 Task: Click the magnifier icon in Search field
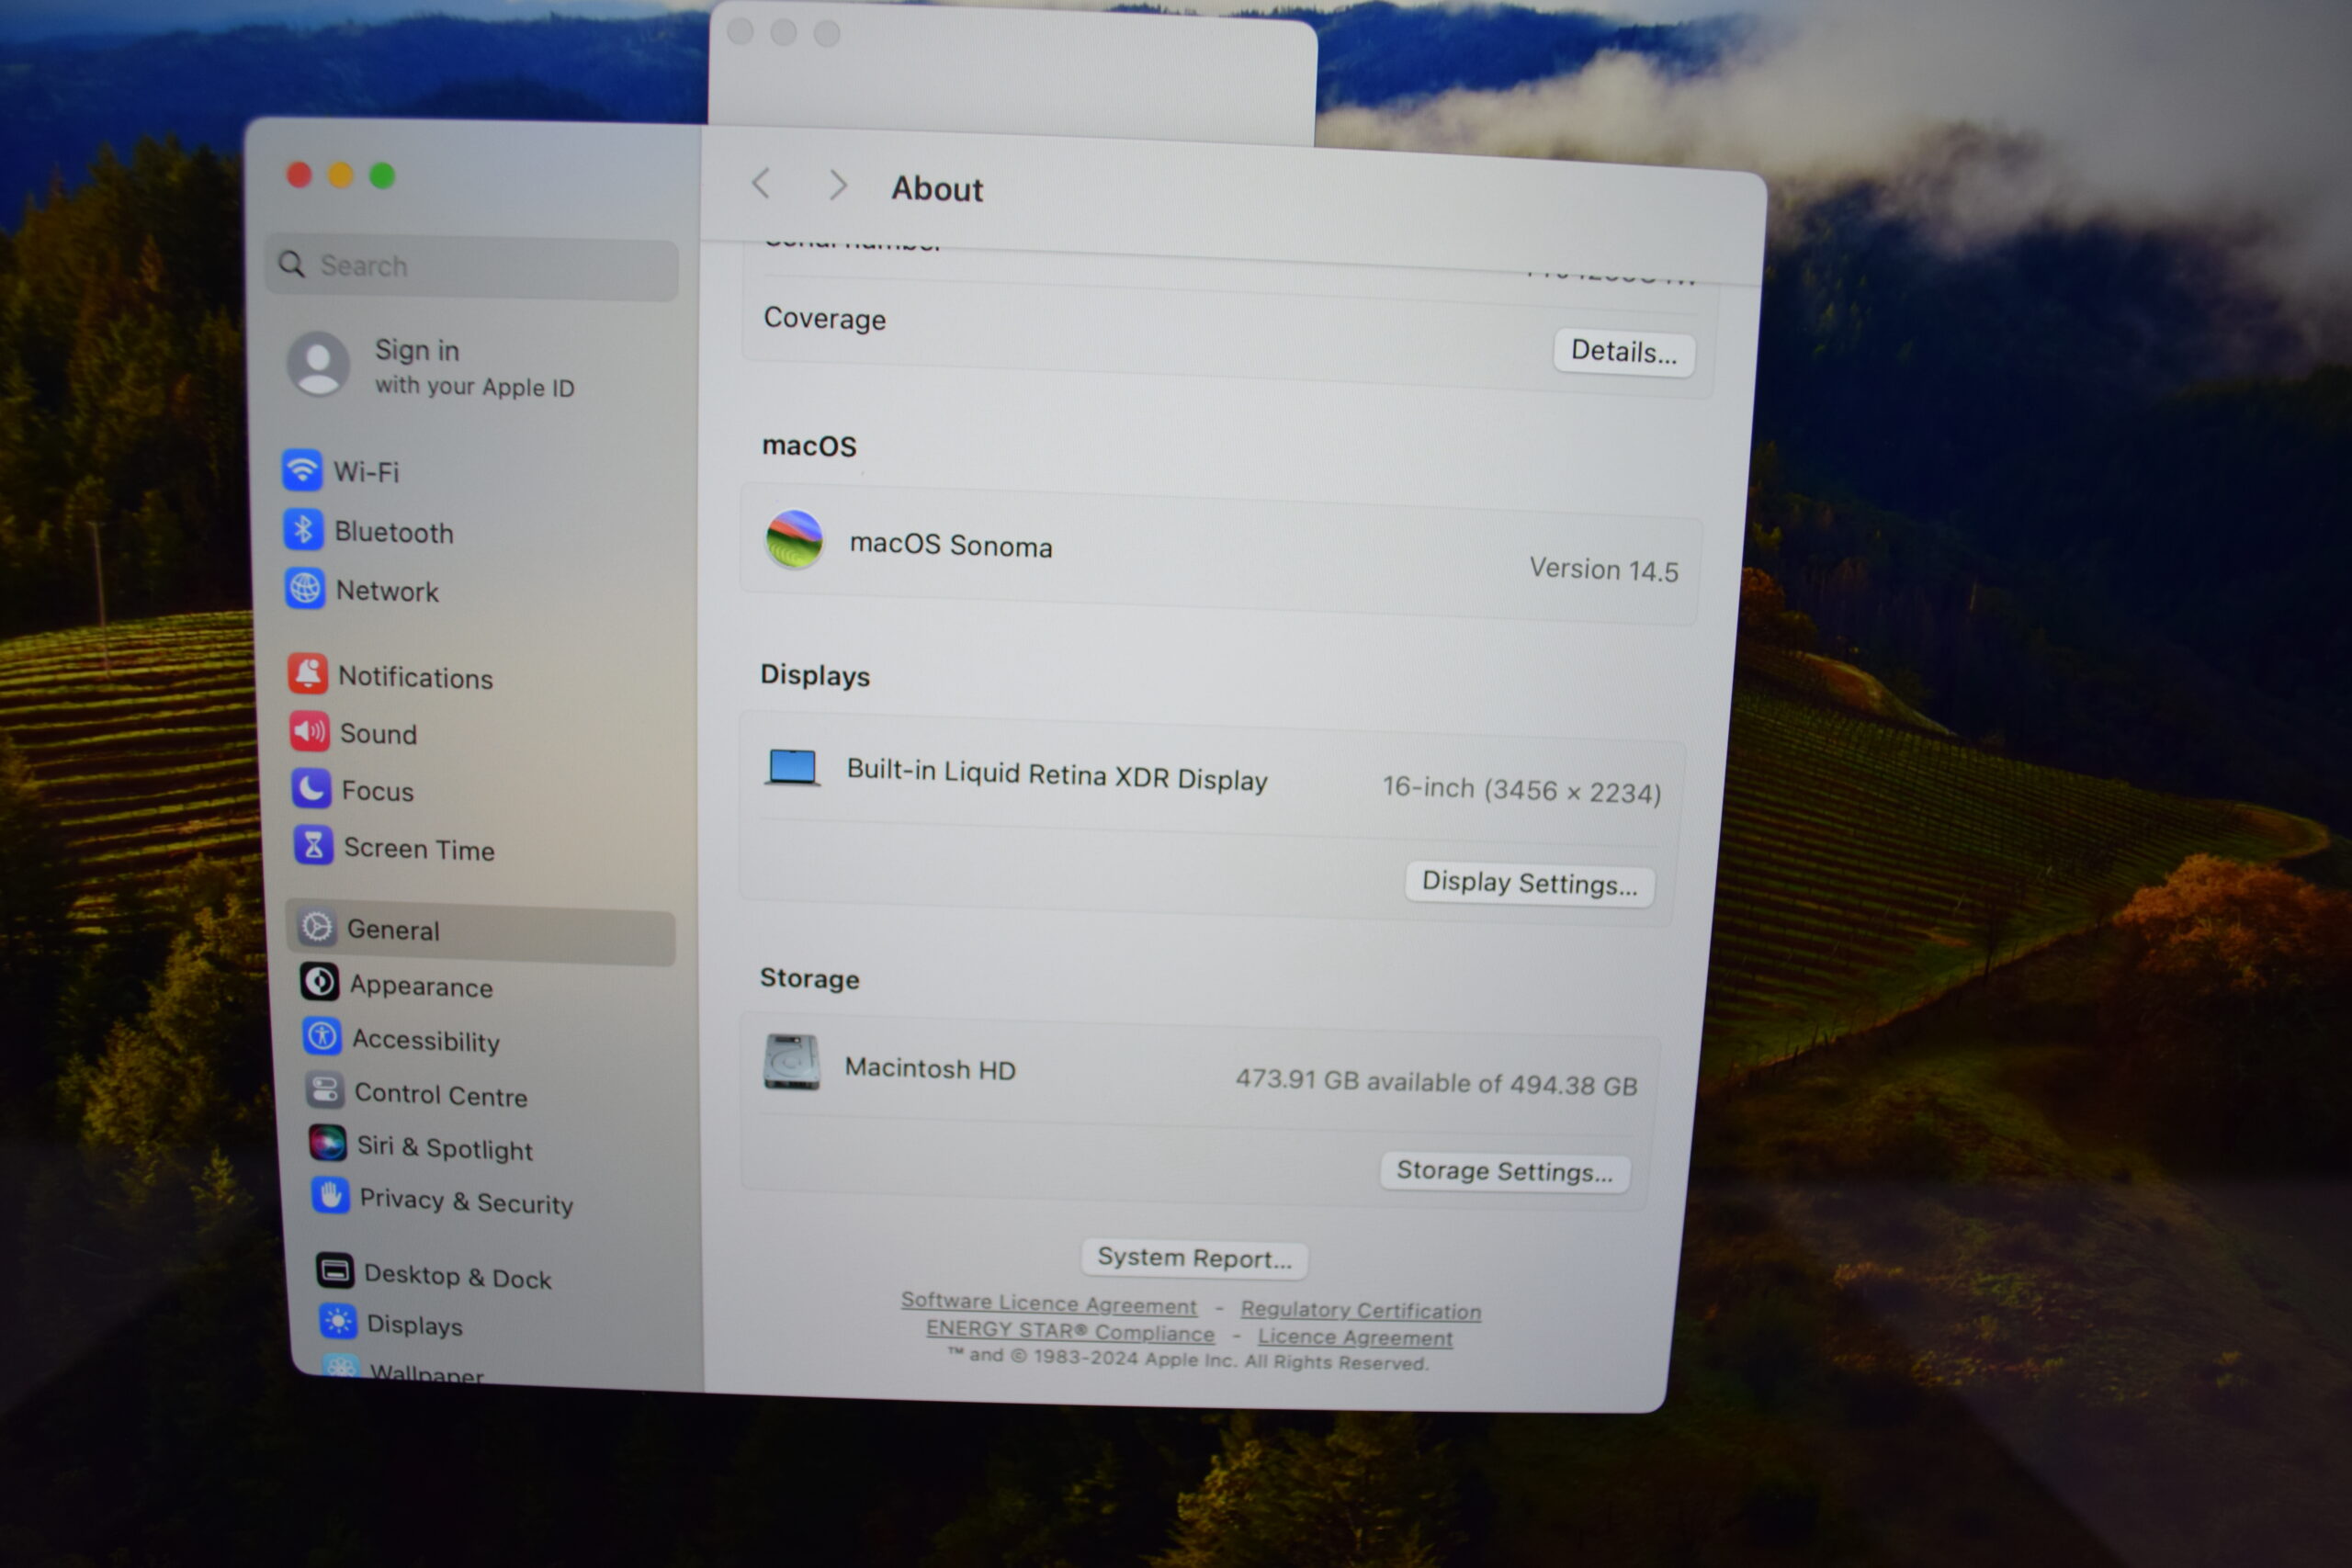tap(292, 265)
